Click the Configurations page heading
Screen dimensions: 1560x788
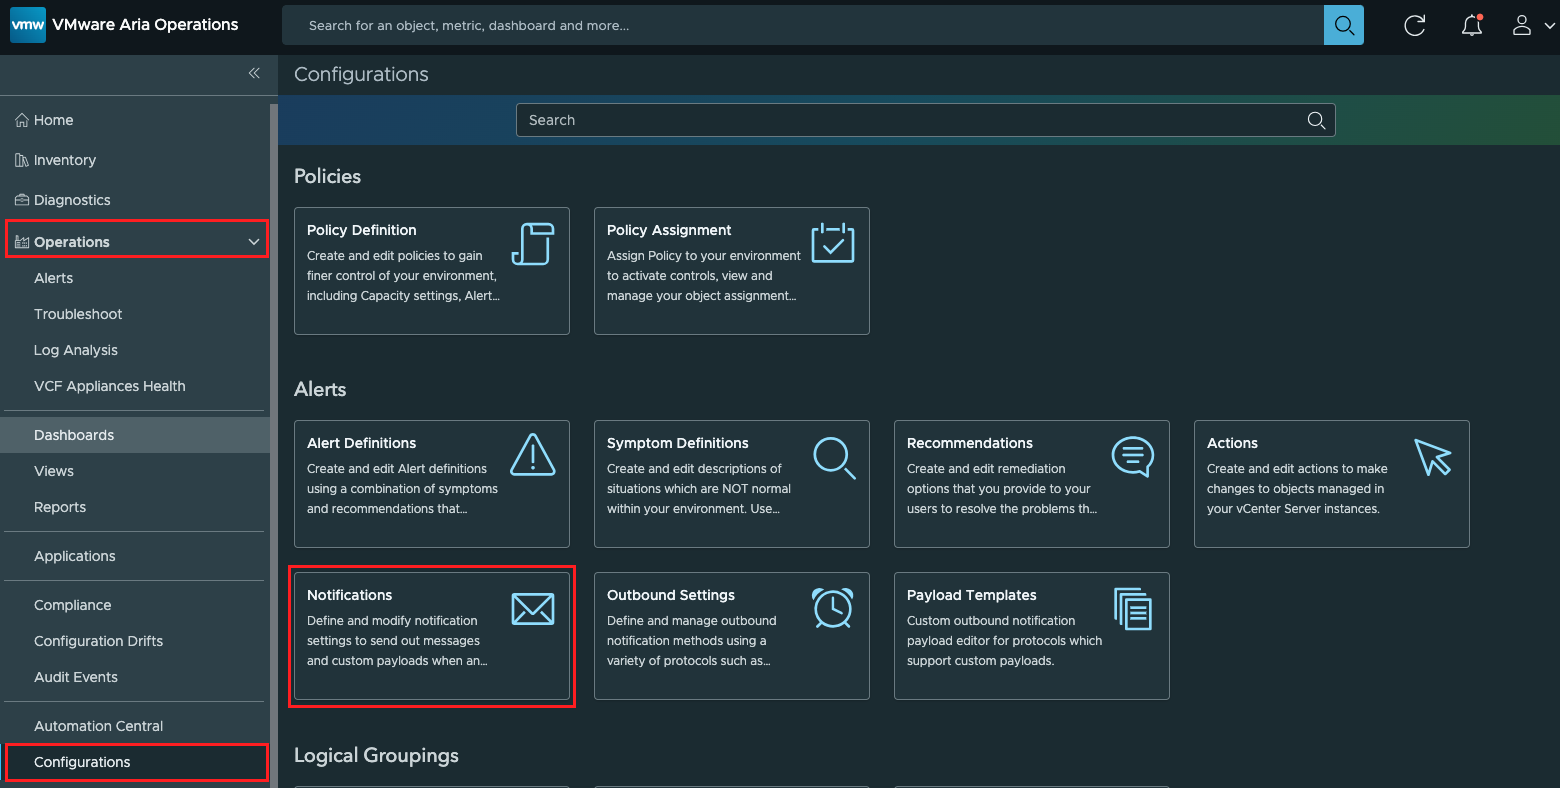[361, 74]
